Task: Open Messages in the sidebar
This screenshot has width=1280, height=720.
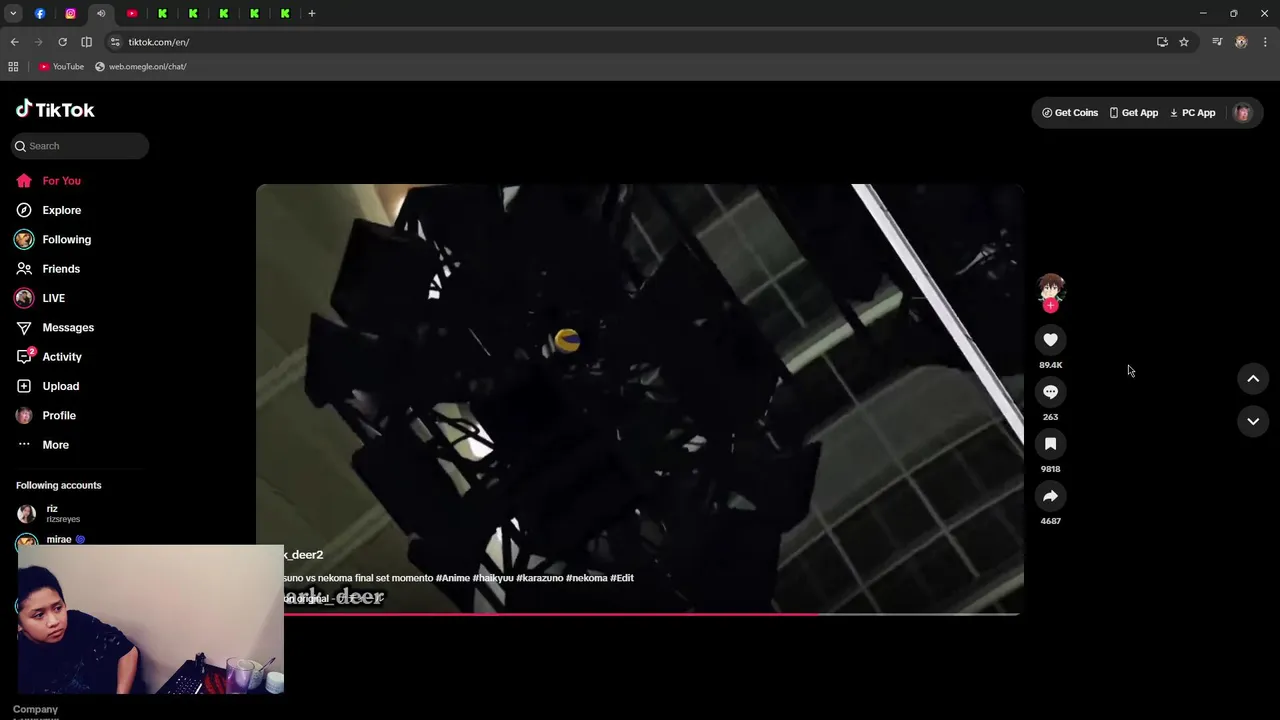Action: 54,327
